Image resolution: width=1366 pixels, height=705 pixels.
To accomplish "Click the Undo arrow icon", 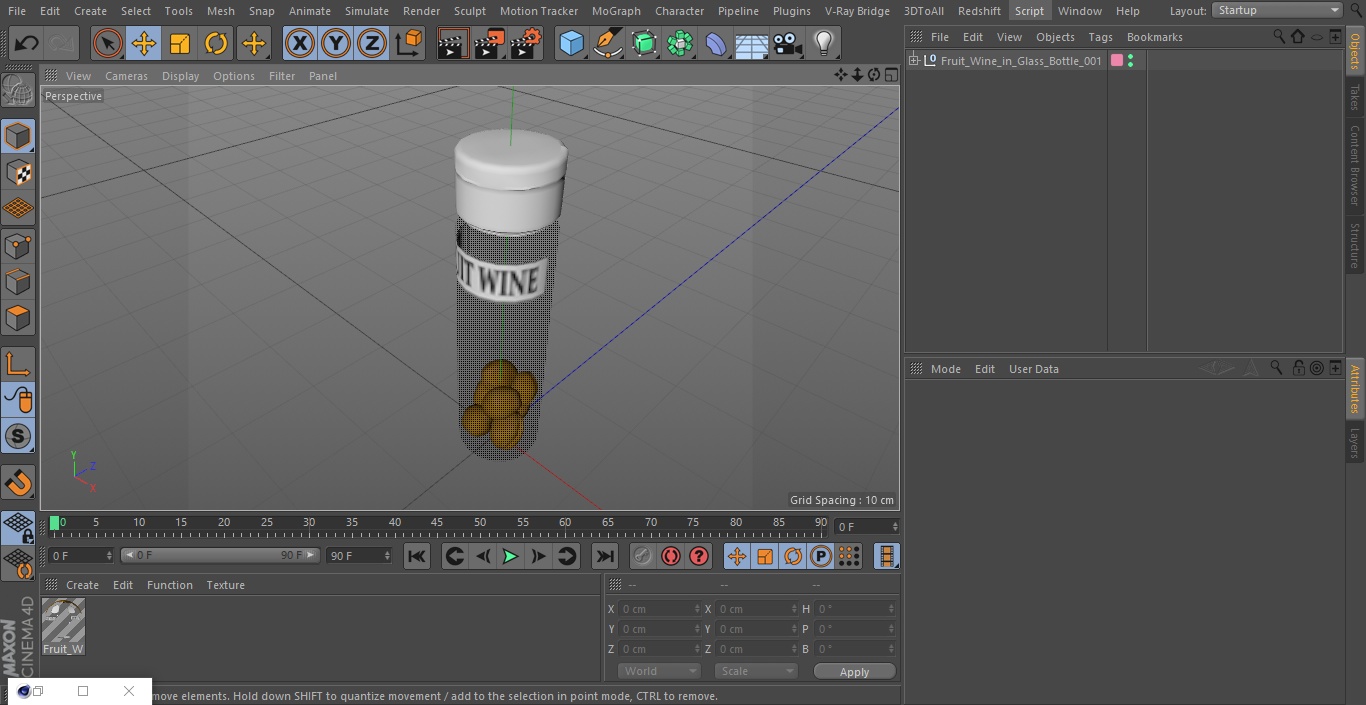I will click(27, 43).
